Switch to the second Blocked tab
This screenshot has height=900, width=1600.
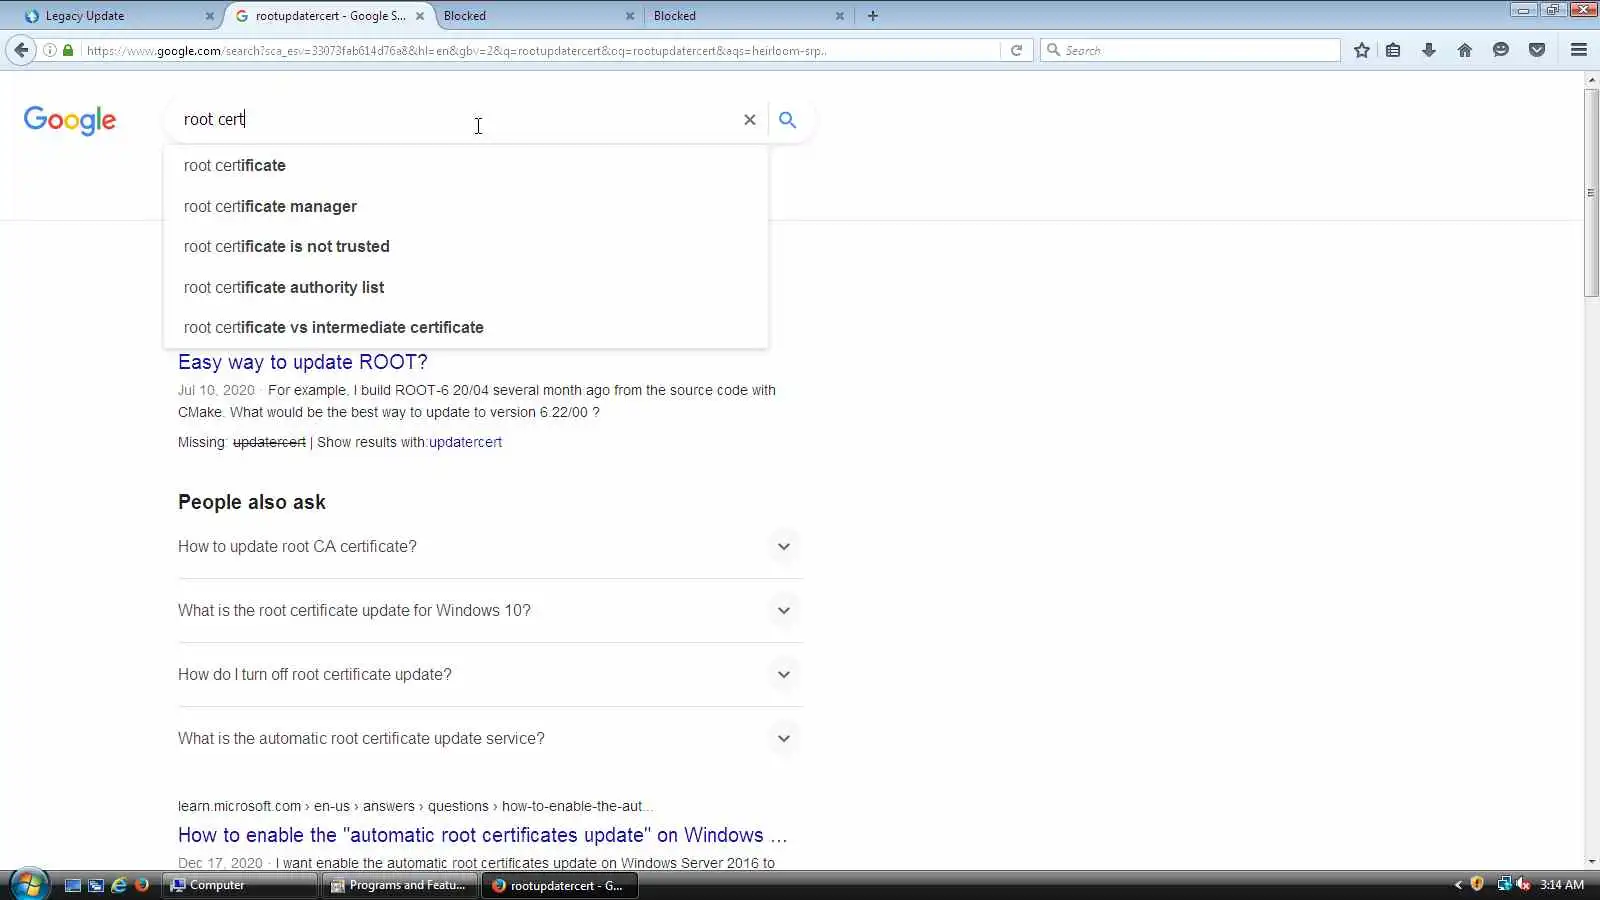coord(748,16)
